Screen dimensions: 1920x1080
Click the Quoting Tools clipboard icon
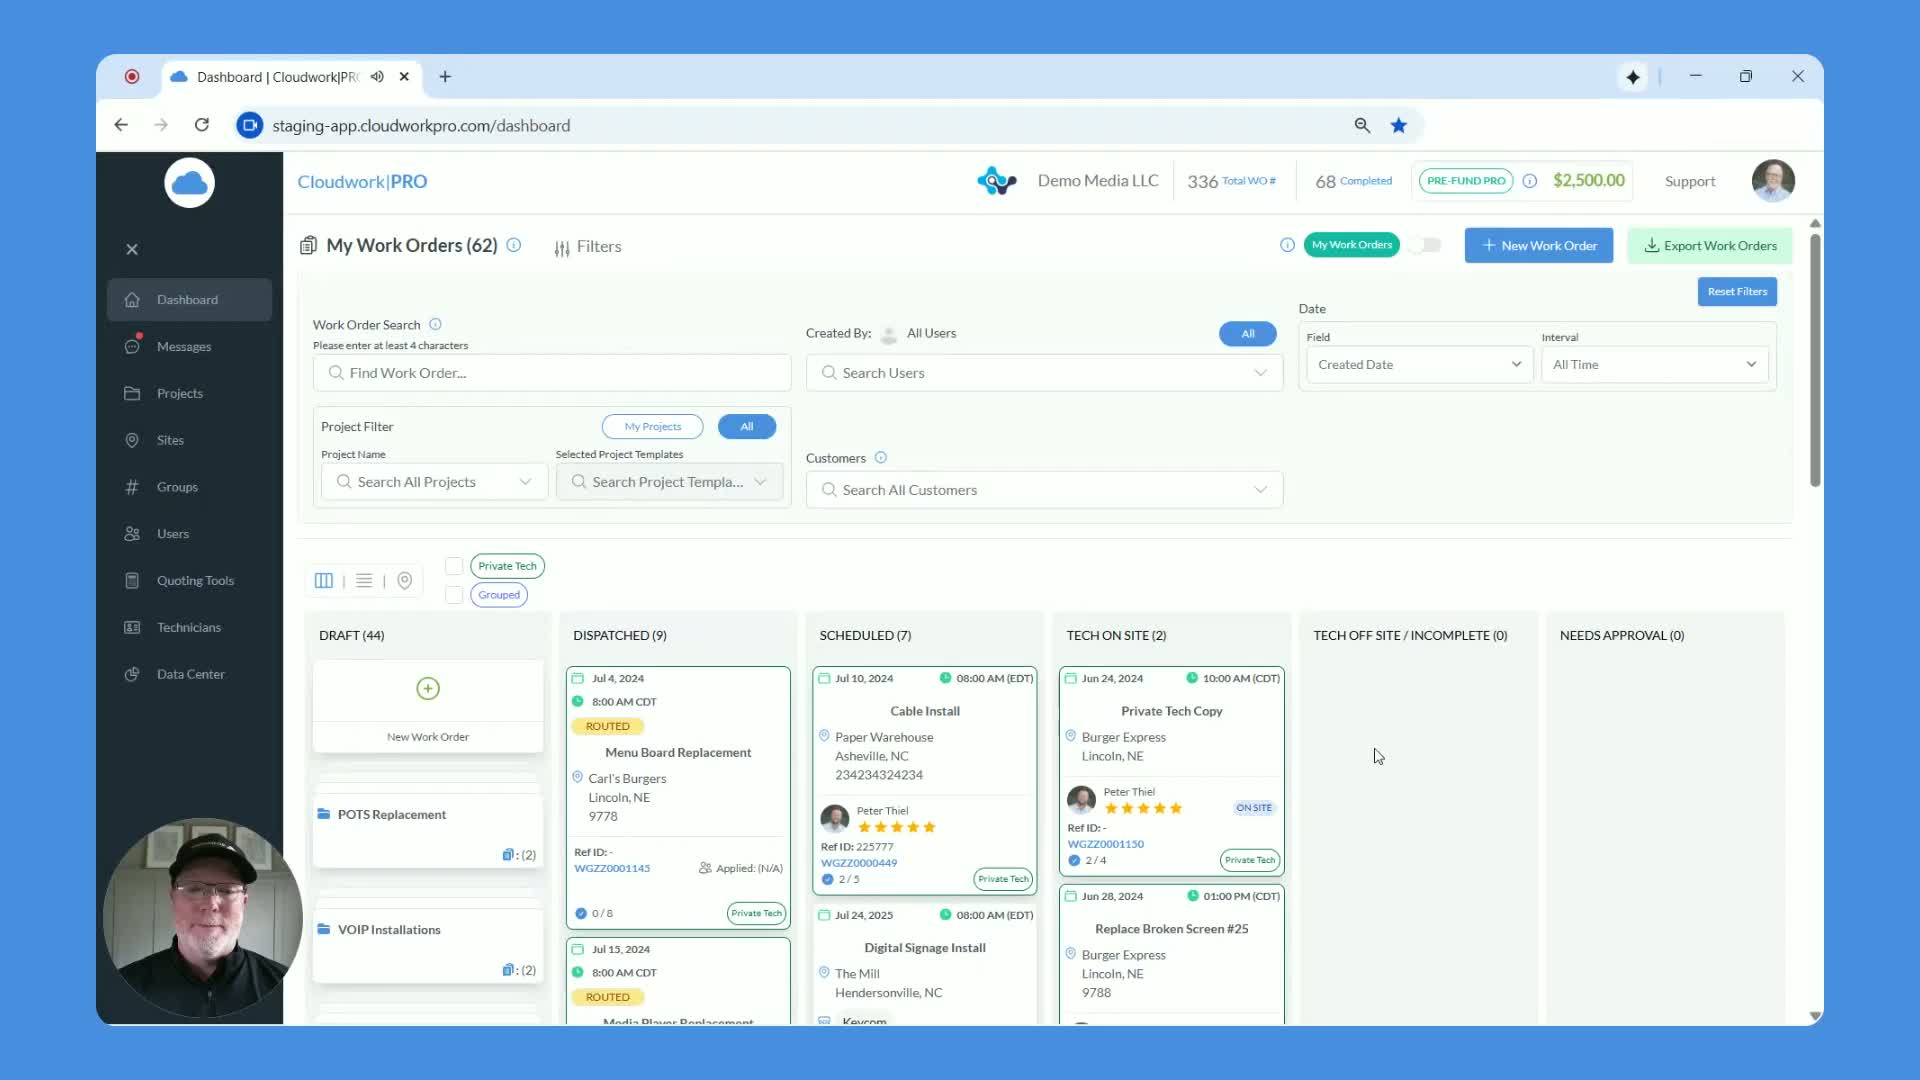click(132, 581)
